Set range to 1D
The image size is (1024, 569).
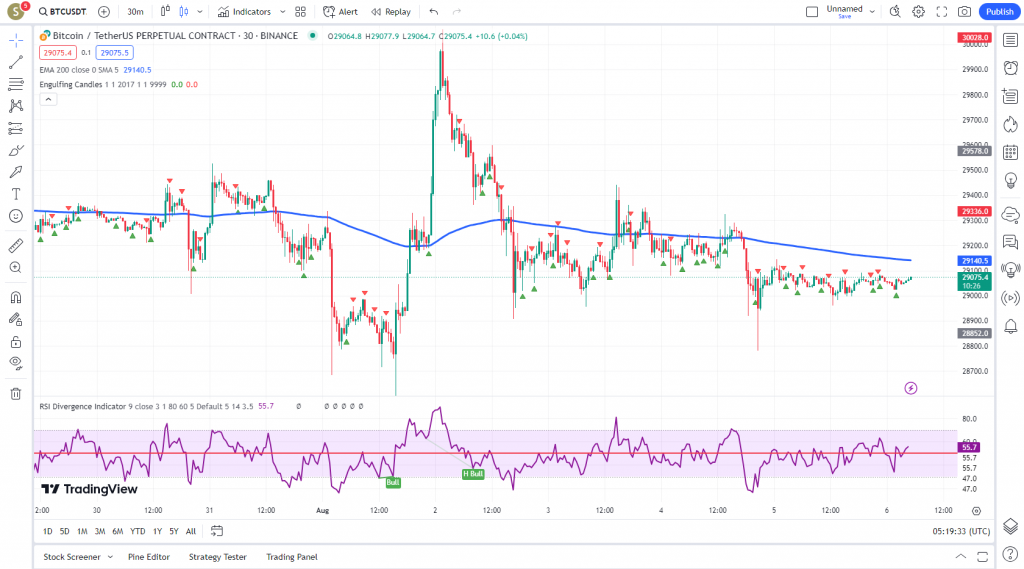point(48,531)
